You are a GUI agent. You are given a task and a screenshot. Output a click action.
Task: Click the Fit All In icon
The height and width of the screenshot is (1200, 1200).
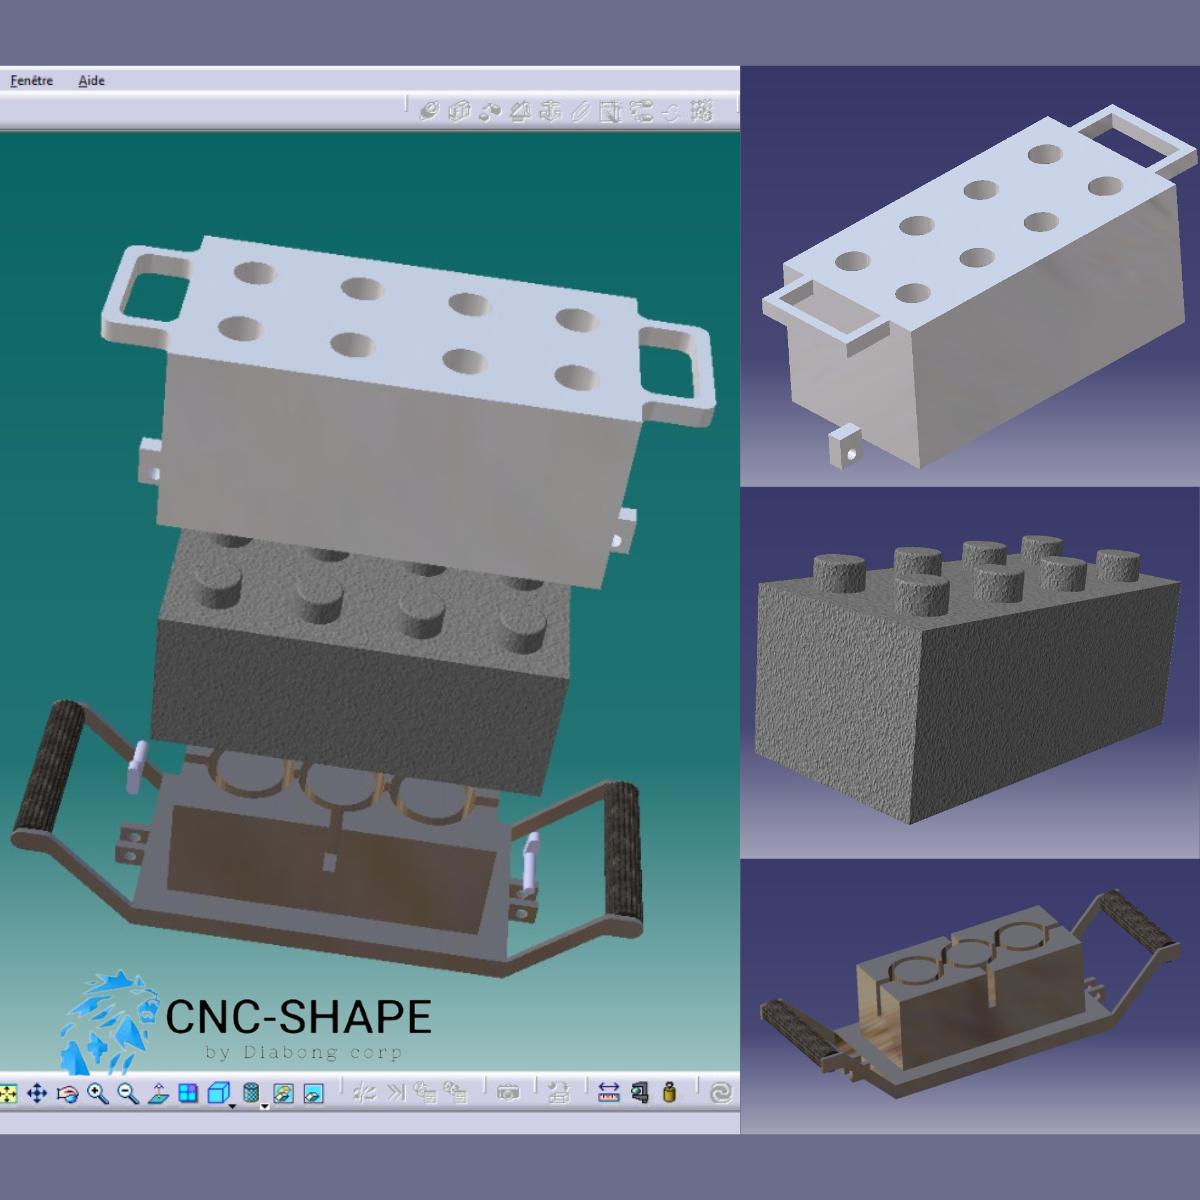click(7, 1093)
